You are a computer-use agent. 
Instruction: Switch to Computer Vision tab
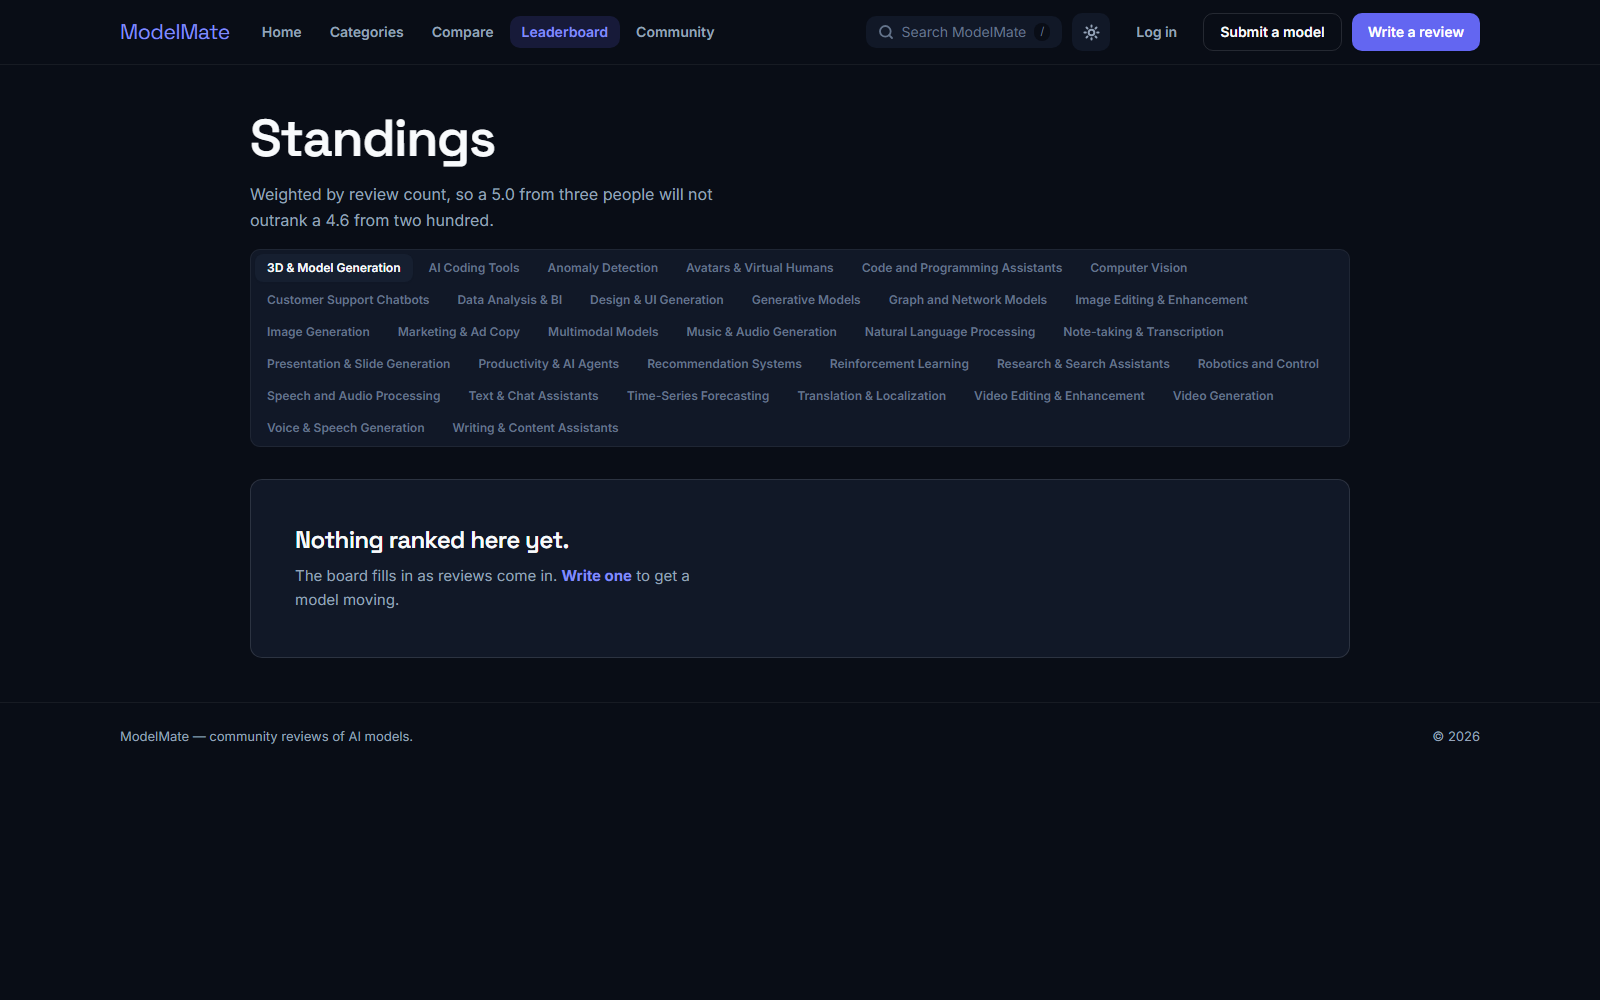[1139, 268]
